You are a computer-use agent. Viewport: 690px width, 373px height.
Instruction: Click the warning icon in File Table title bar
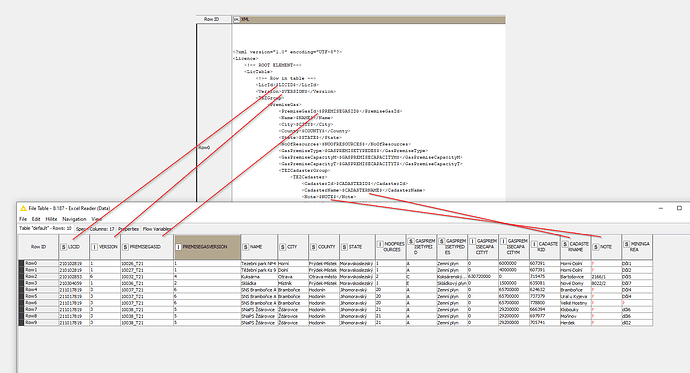pos(23,208)
